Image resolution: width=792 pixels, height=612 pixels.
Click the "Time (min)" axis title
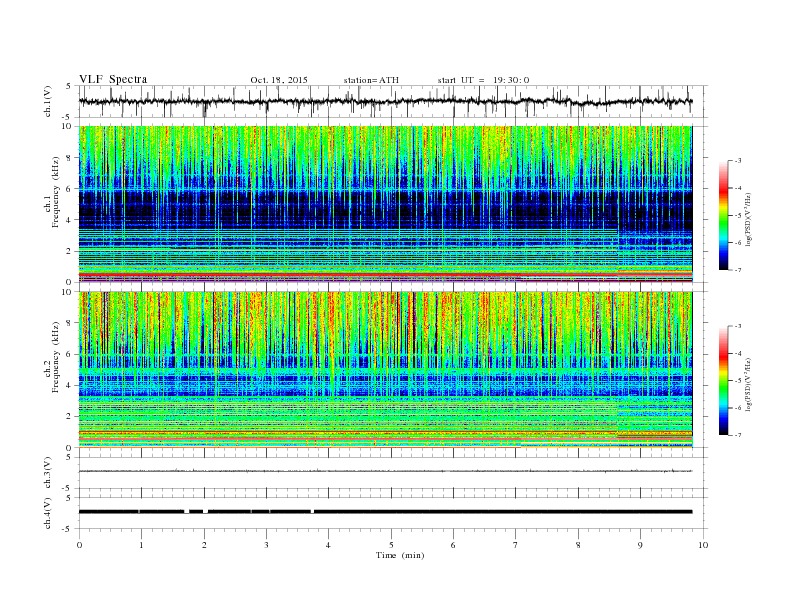[400, 555]
